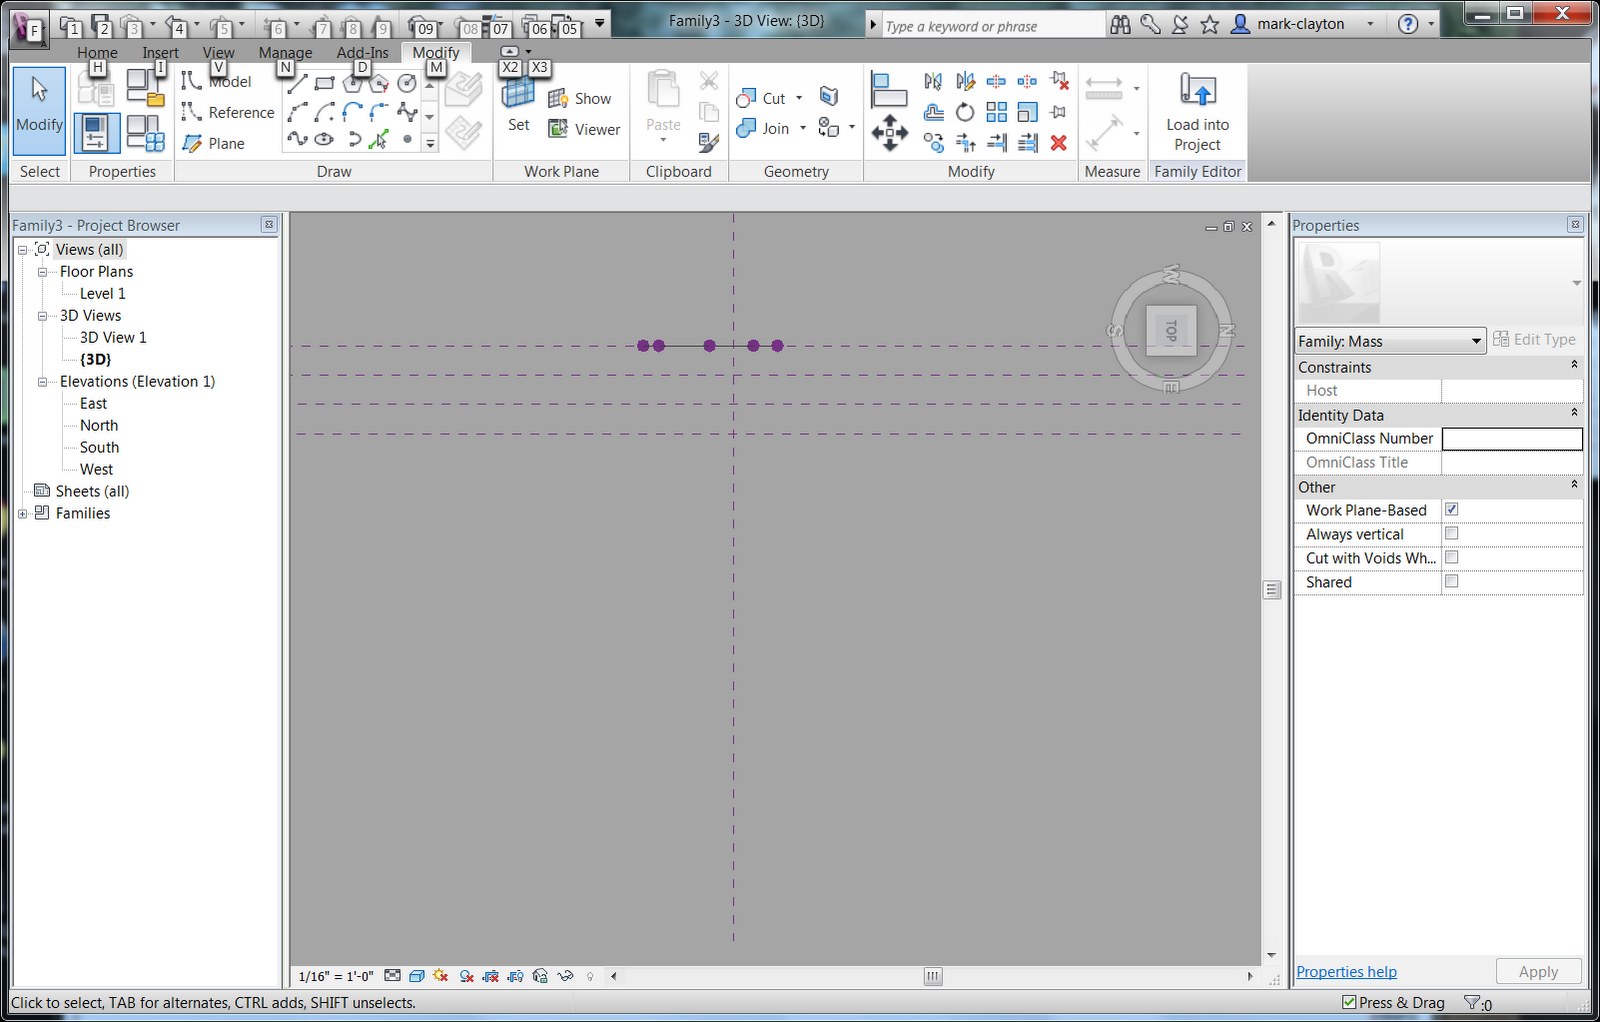
Task: Activate the Rotate tool in Modify panel
Action: click(965, 113)
